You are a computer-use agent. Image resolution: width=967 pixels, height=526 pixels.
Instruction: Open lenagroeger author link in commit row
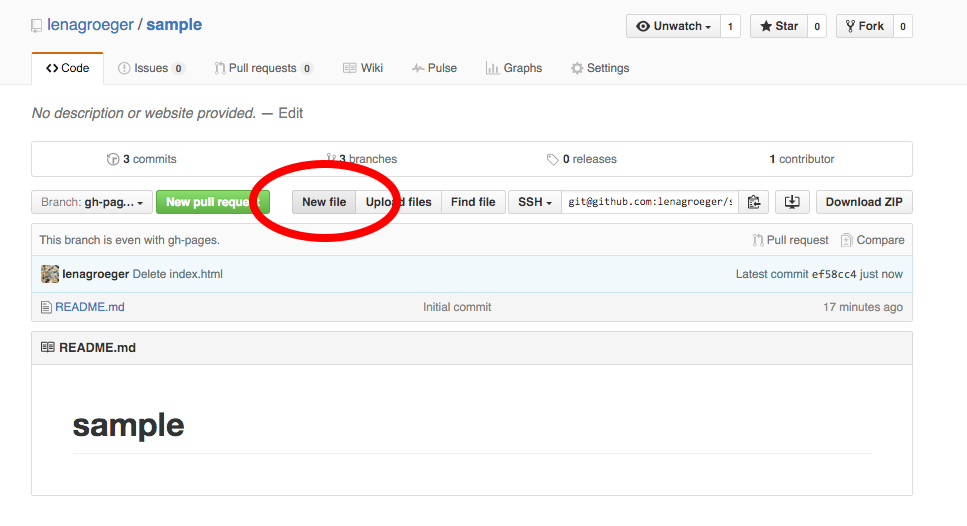pyautogui.click(x=96, y=274)
